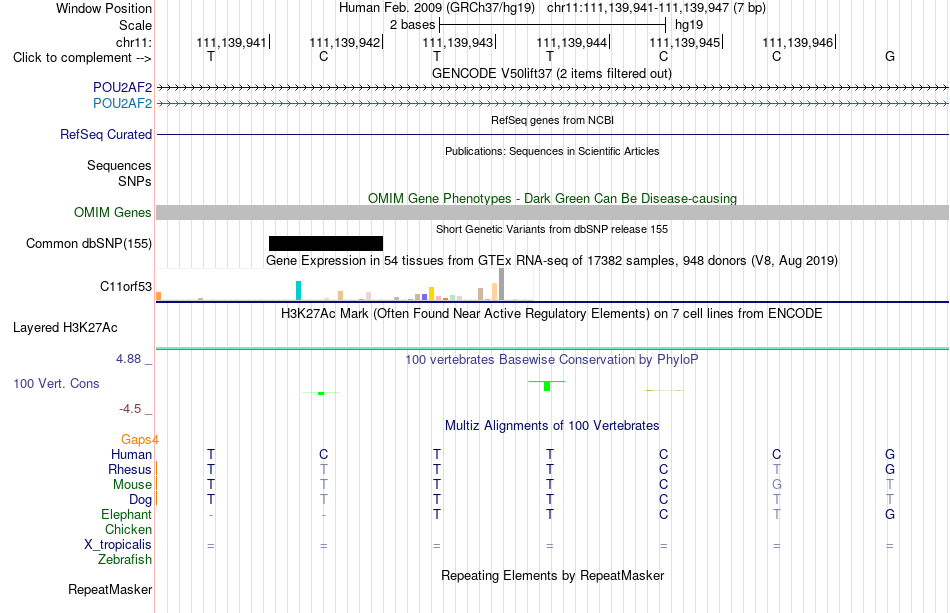Select the Chicken species label
This screenshot has width=950, height=613.
coord(128,529)
